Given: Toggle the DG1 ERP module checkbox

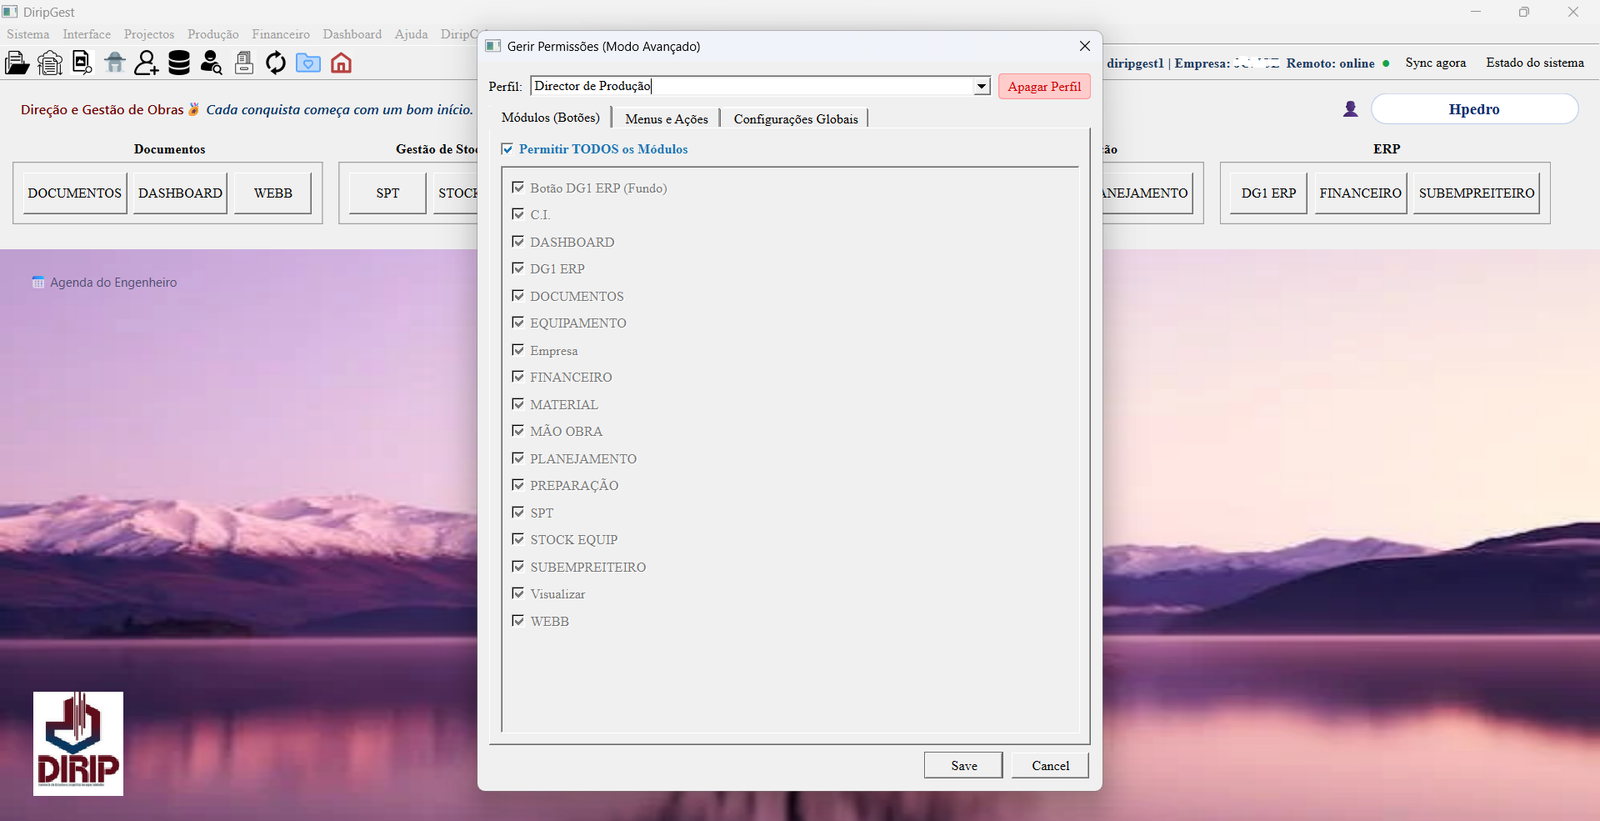Looking at the screenshot, I should click(518, 268).
